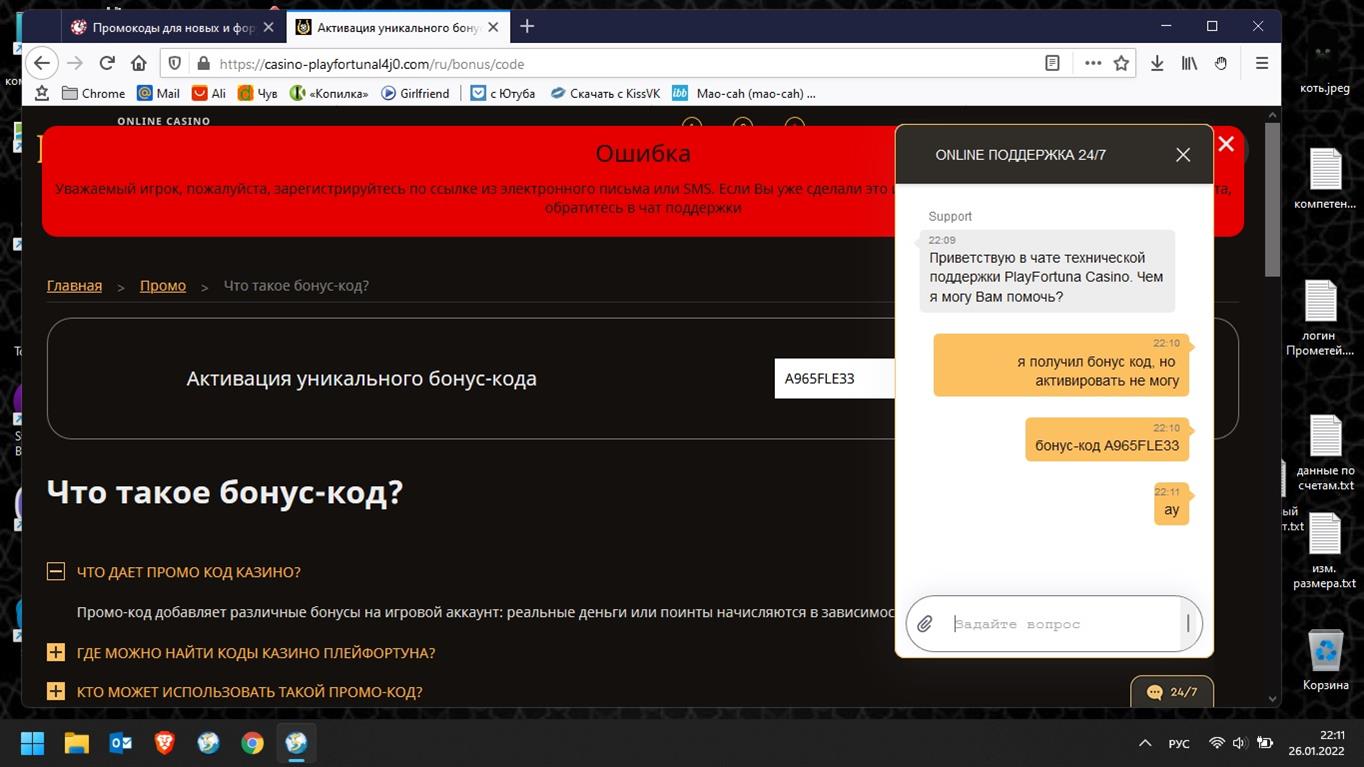Open the Mao-cah bookmark
The image size is (1364, 767).
[x=744, y=93]
